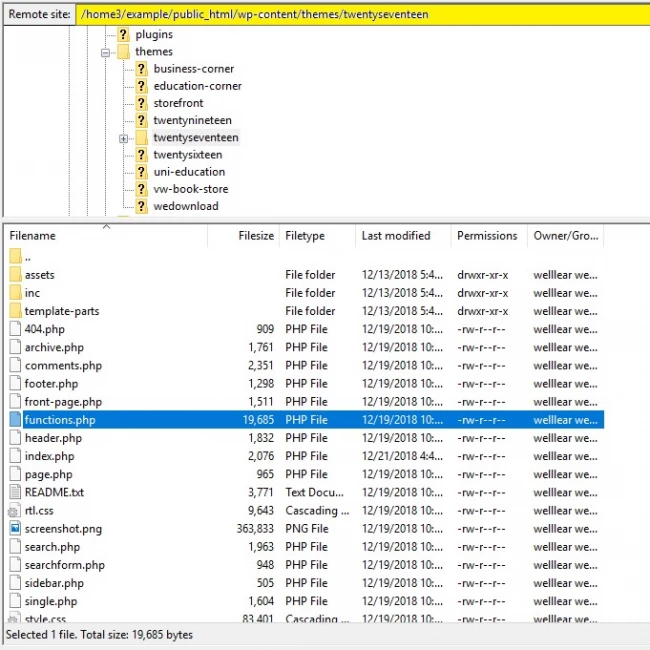Click the gear file icon of rtl.css

click(15, 511)
